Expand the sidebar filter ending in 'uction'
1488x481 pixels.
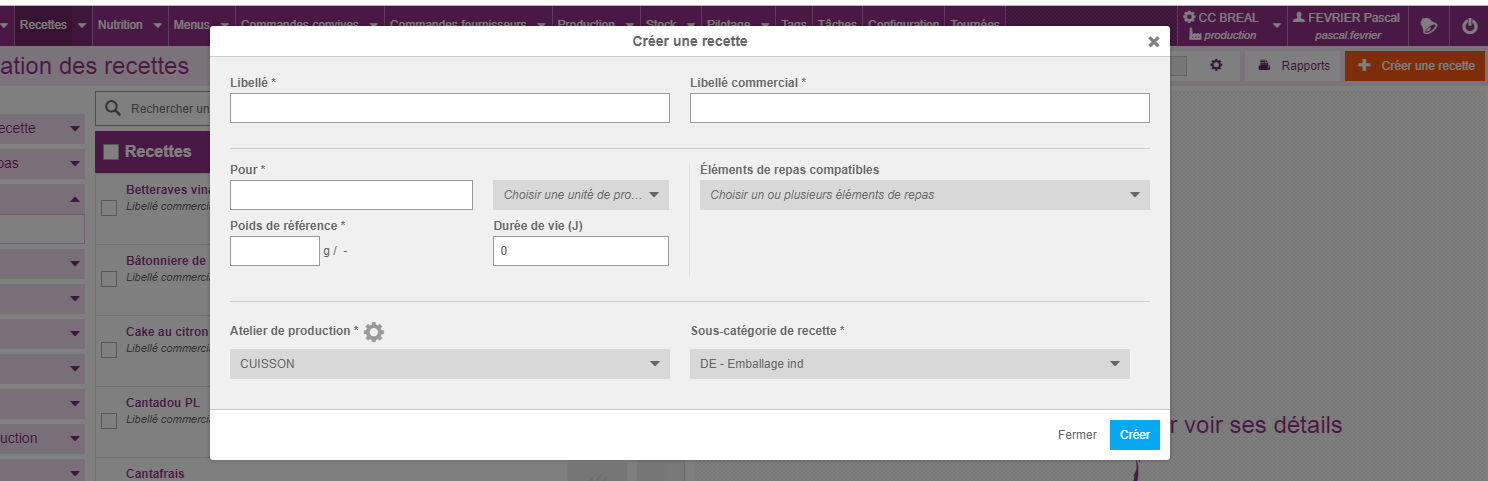tap(42, 438)
